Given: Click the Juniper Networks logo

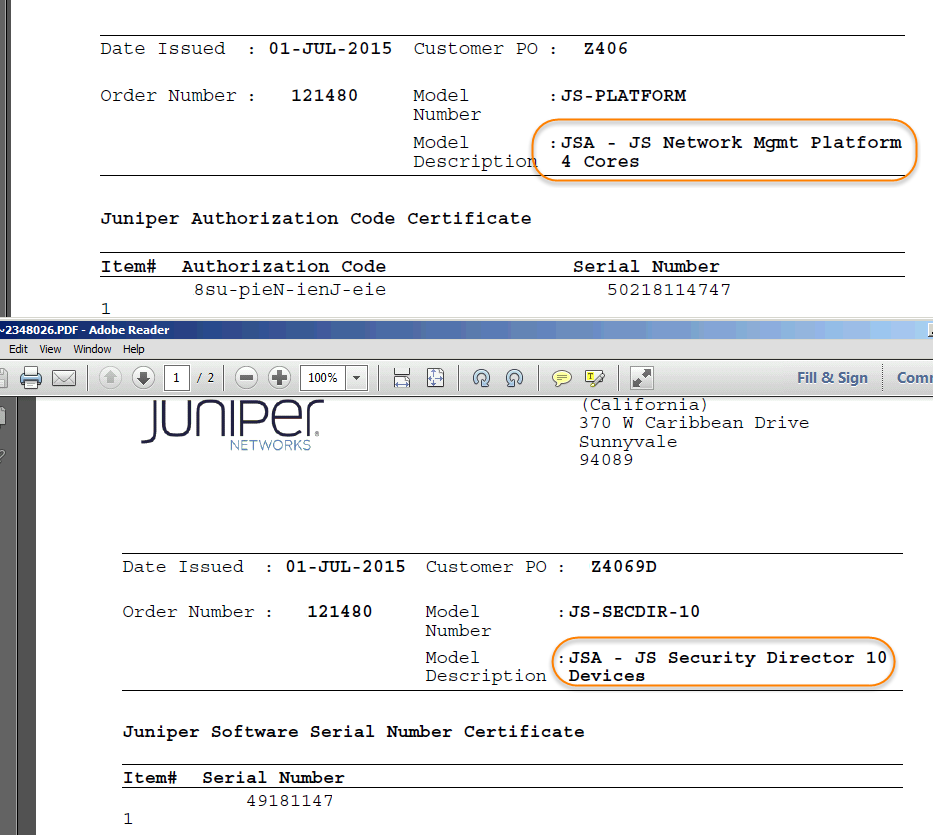Looking at the screenshot, I should tap(233, 425).
